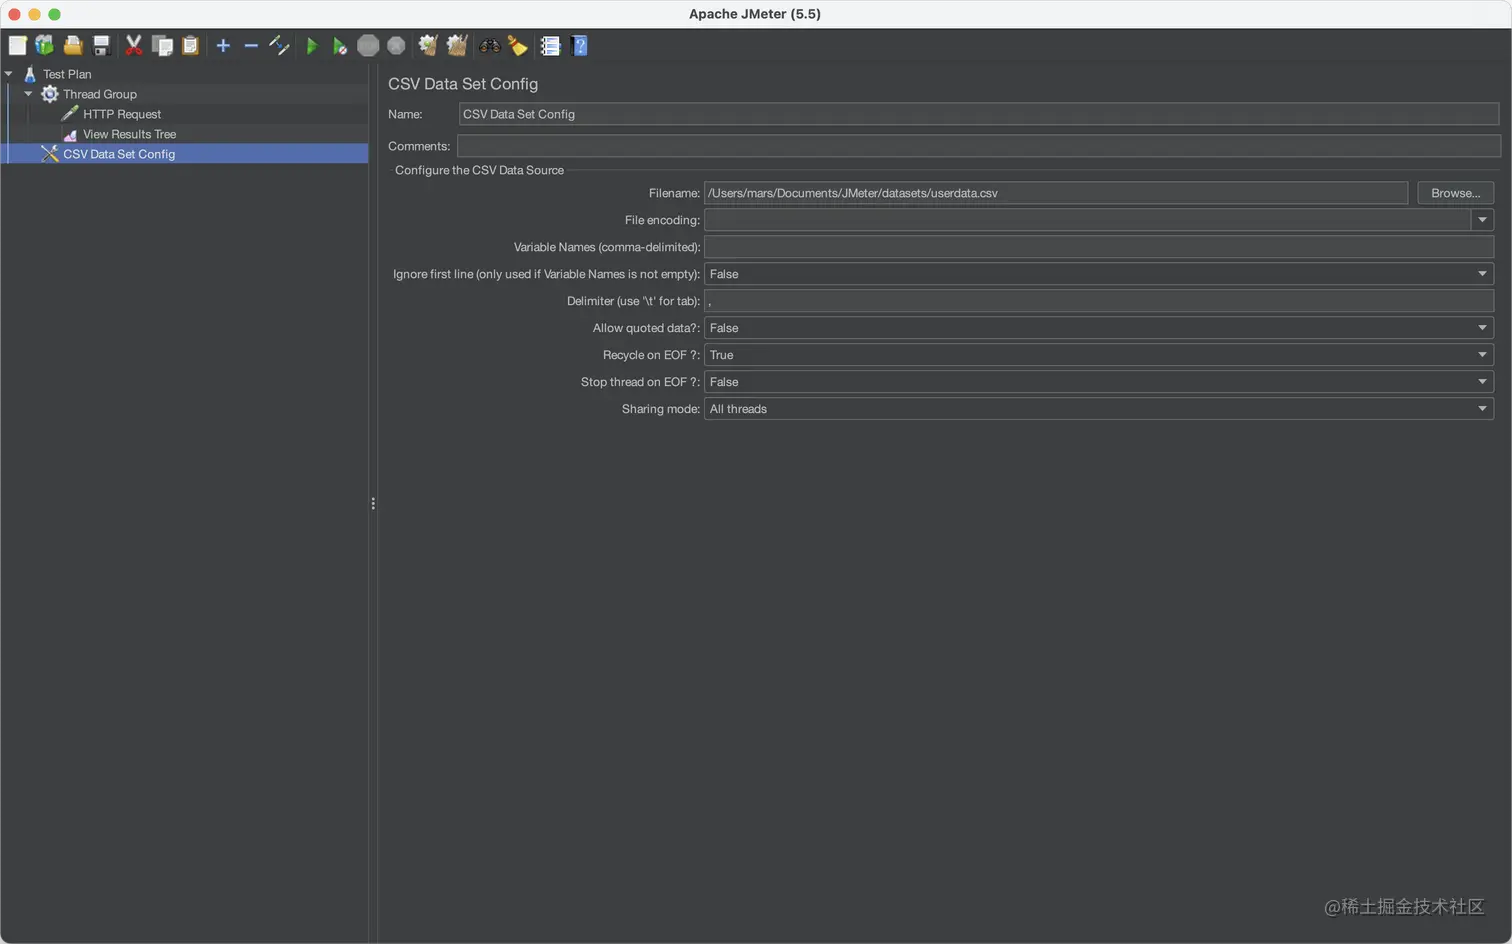Collapse the Thread Group node arrow
Image resolution: width=1512 pixels, height=944 pixels.
click(28, 94)
